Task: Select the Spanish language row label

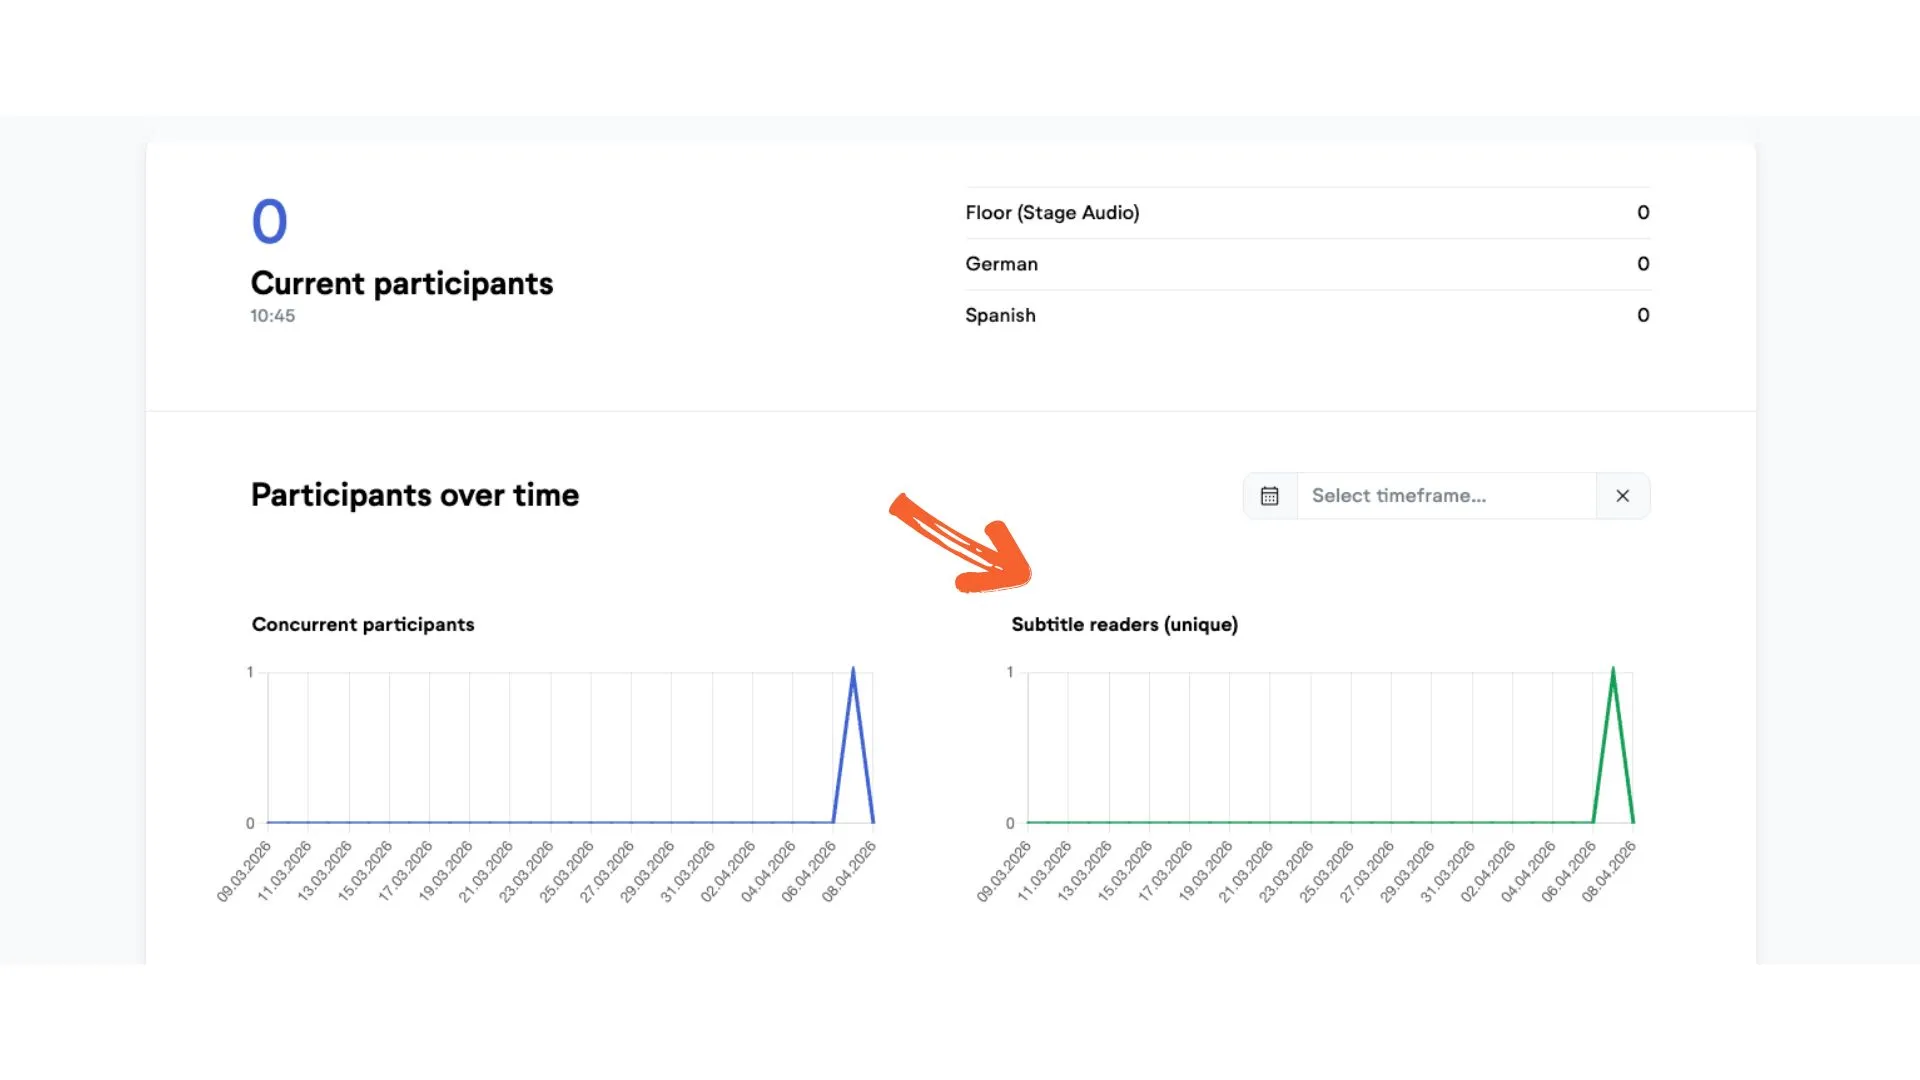Action: click(x=1000, y=315)
